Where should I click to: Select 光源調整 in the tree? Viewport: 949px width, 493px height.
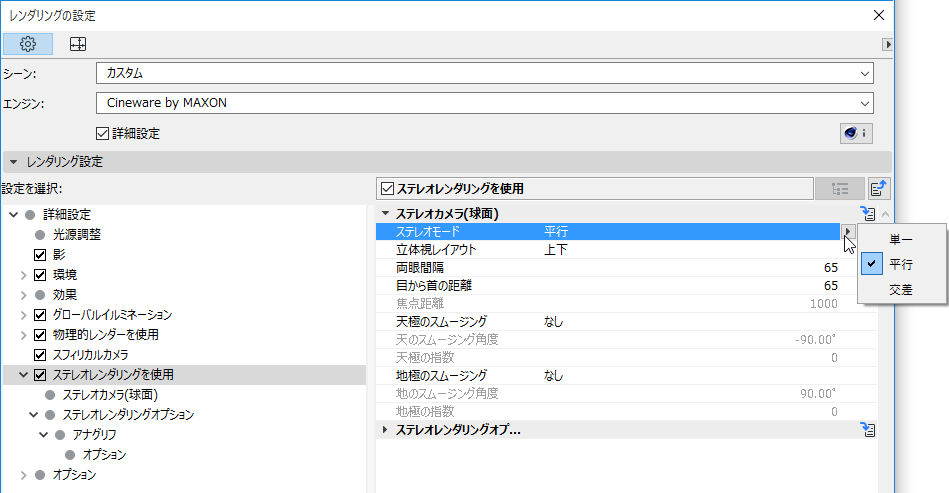(76, 235)
